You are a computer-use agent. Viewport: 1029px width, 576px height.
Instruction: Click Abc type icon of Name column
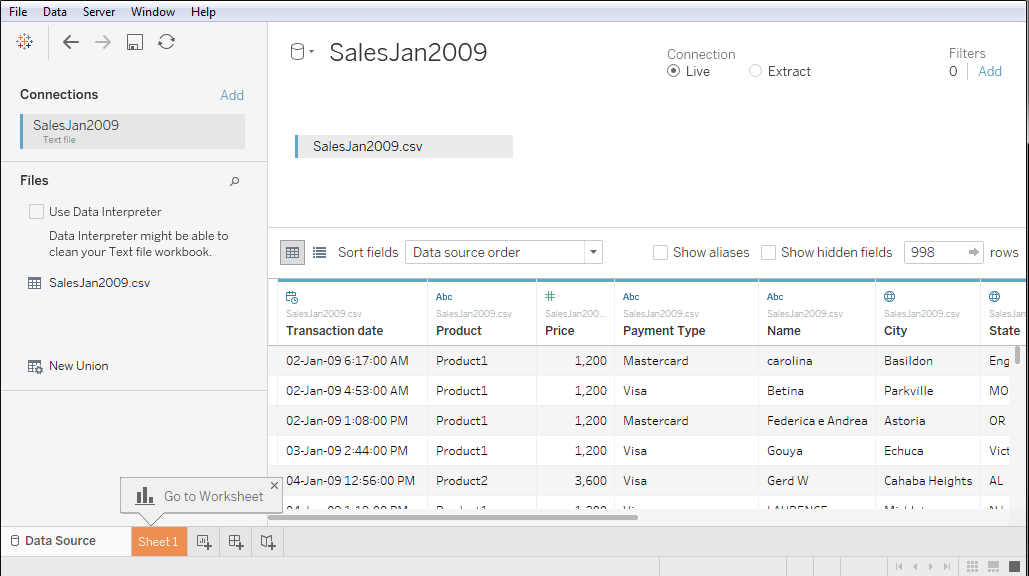pyautogui.click(x=775, y=297)
